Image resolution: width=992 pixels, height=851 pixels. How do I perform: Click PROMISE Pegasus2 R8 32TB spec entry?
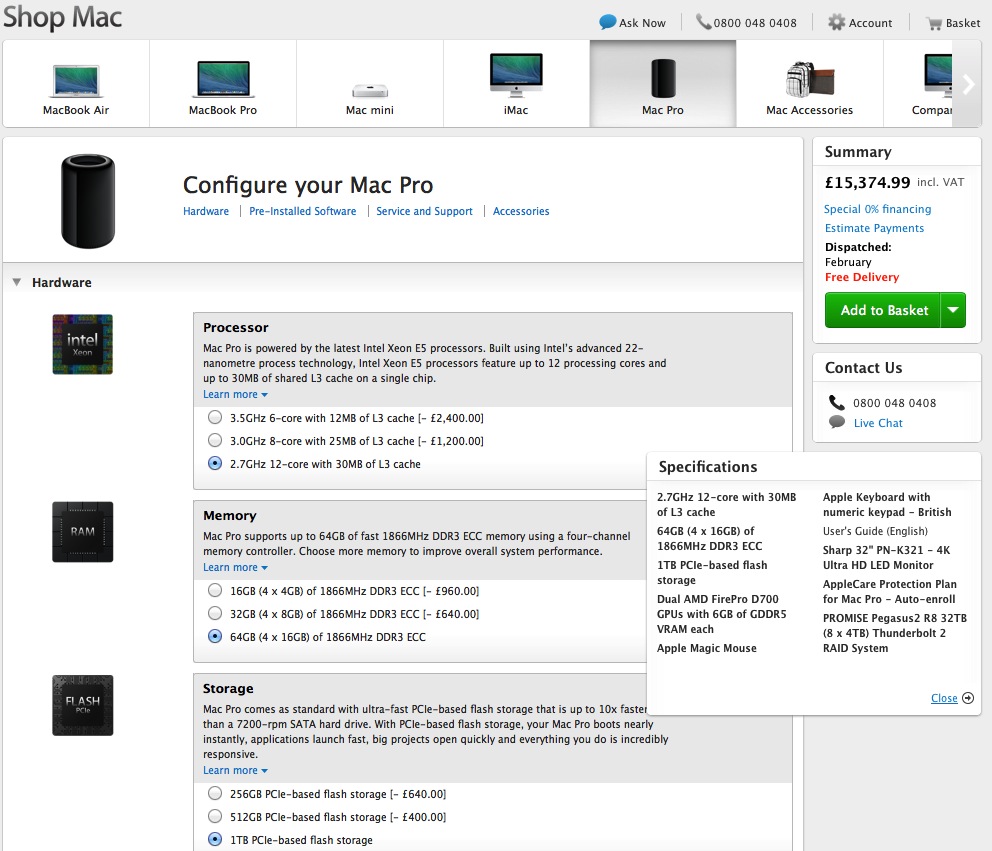[895, 633]
